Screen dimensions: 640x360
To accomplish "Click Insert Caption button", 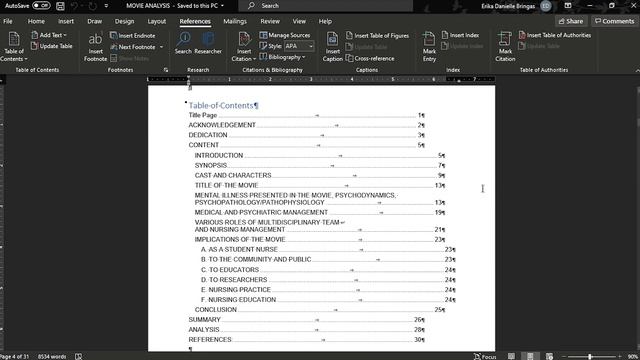I will click(333, 47).
